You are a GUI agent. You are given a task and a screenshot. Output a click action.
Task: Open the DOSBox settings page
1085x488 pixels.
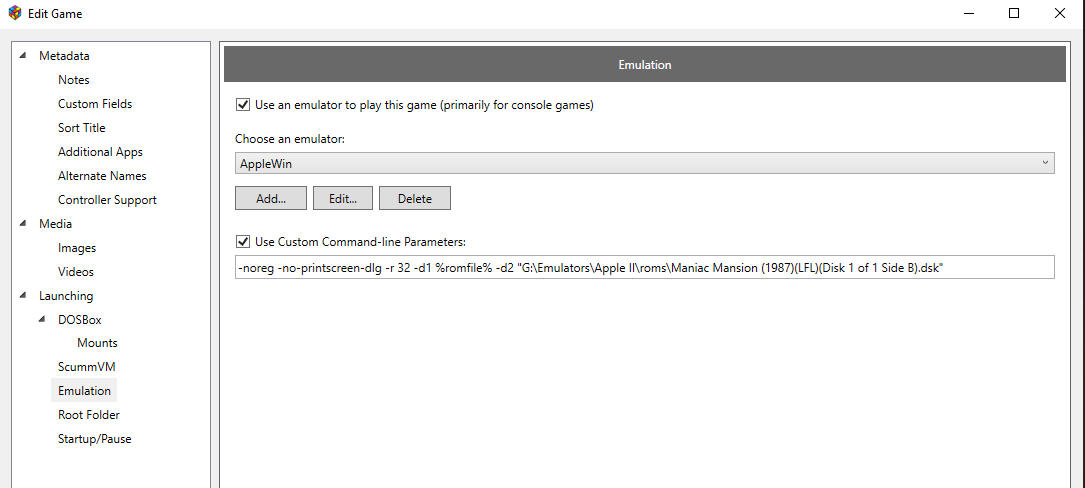[80, 320]
